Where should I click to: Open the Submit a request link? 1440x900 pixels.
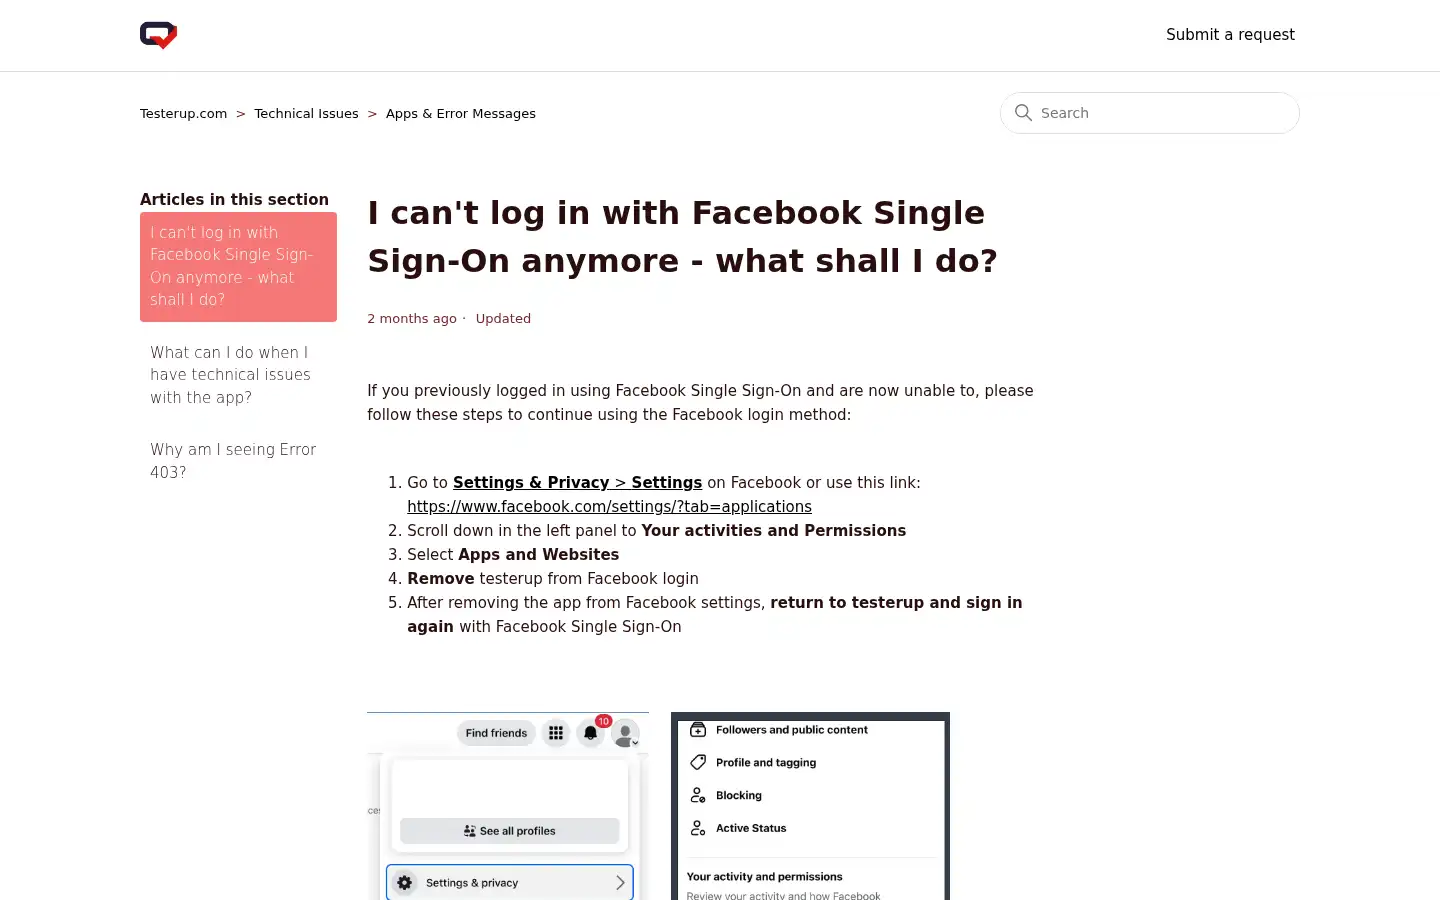tap(1230, 35)
